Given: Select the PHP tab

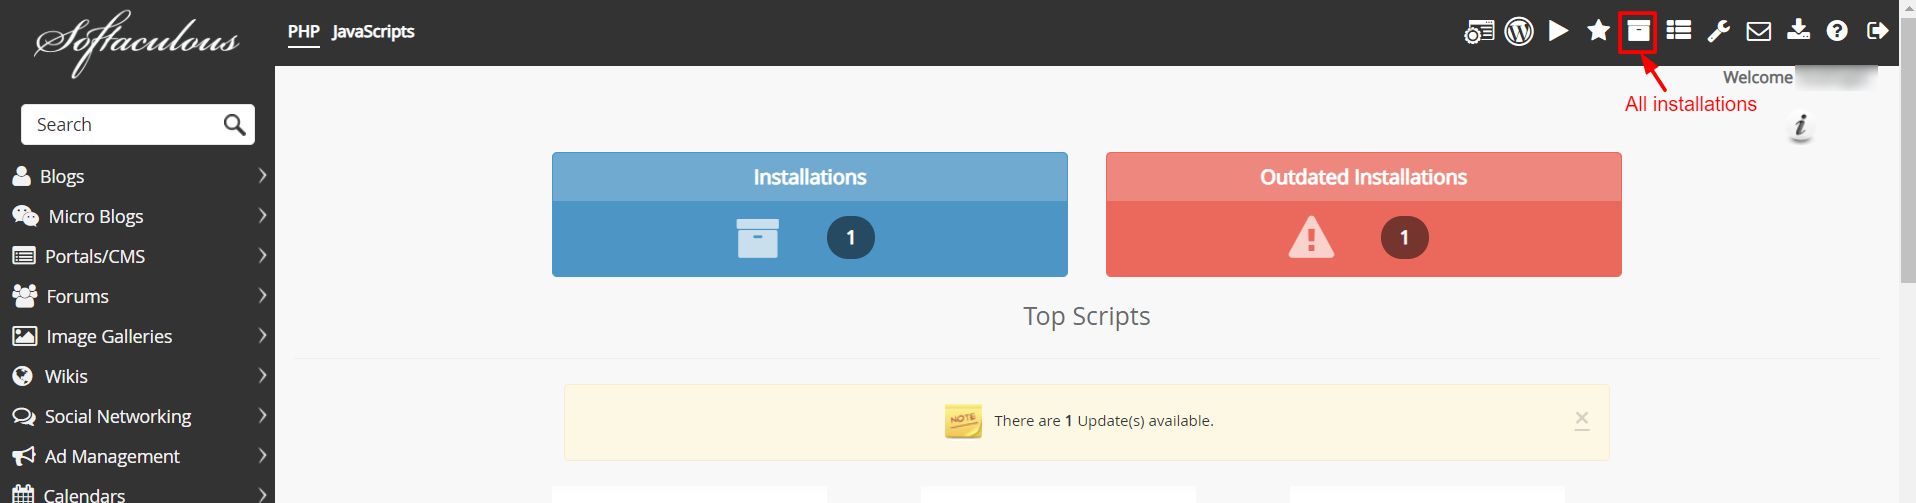Looking at the screenshot, I should coord(304,32).
